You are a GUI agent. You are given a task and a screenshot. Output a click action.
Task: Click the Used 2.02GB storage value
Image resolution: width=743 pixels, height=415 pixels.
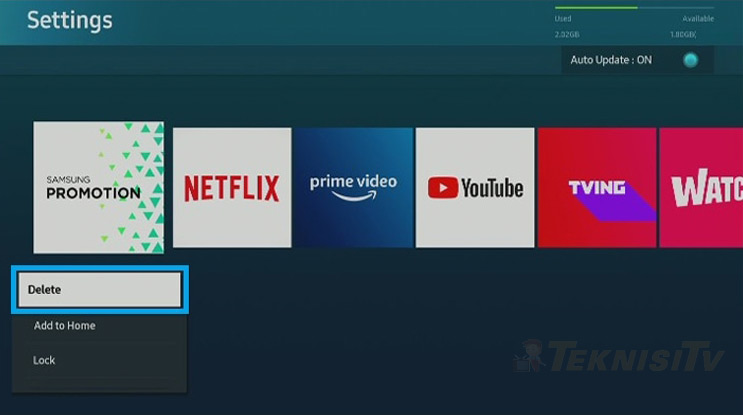tap(567, 35)
